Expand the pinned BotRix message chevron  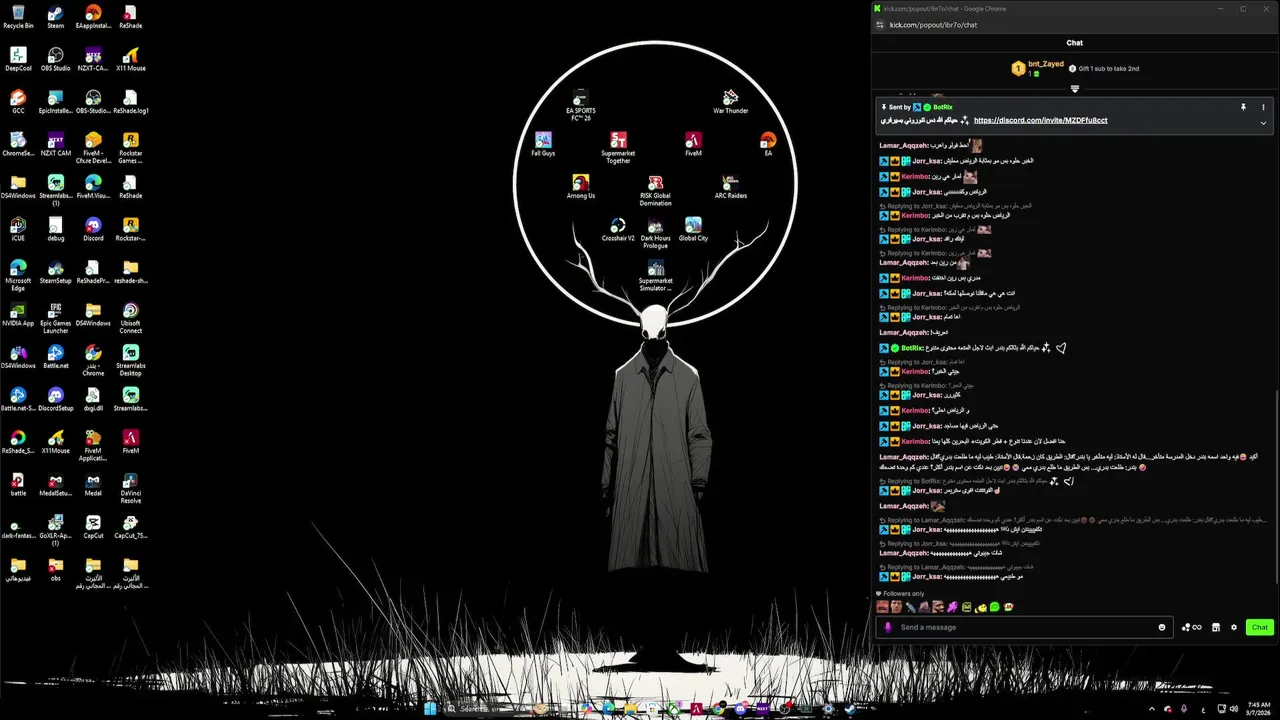pos(1263,123)
